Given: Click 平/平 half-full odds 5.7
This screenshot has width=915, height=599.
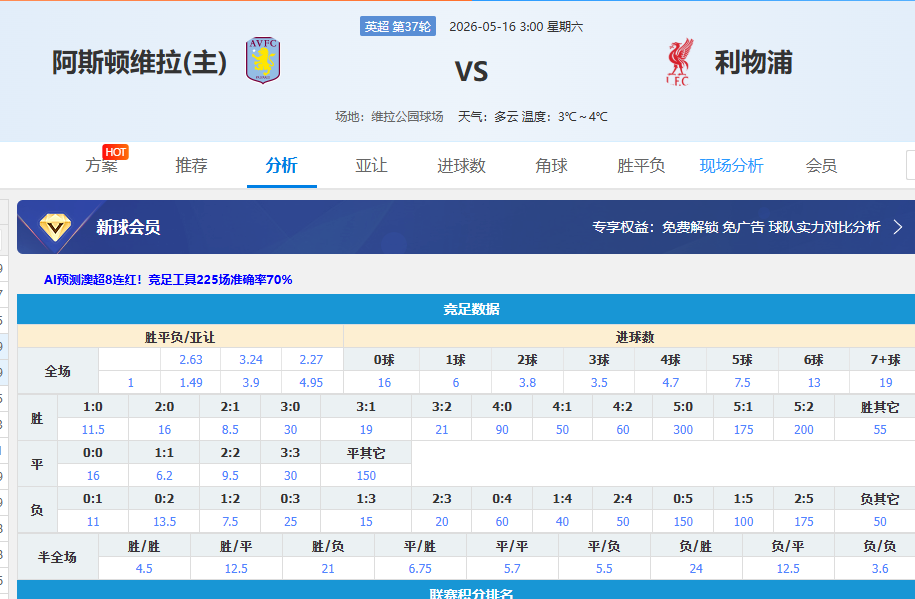Looking at the screenshot, I should pos(512,569).
